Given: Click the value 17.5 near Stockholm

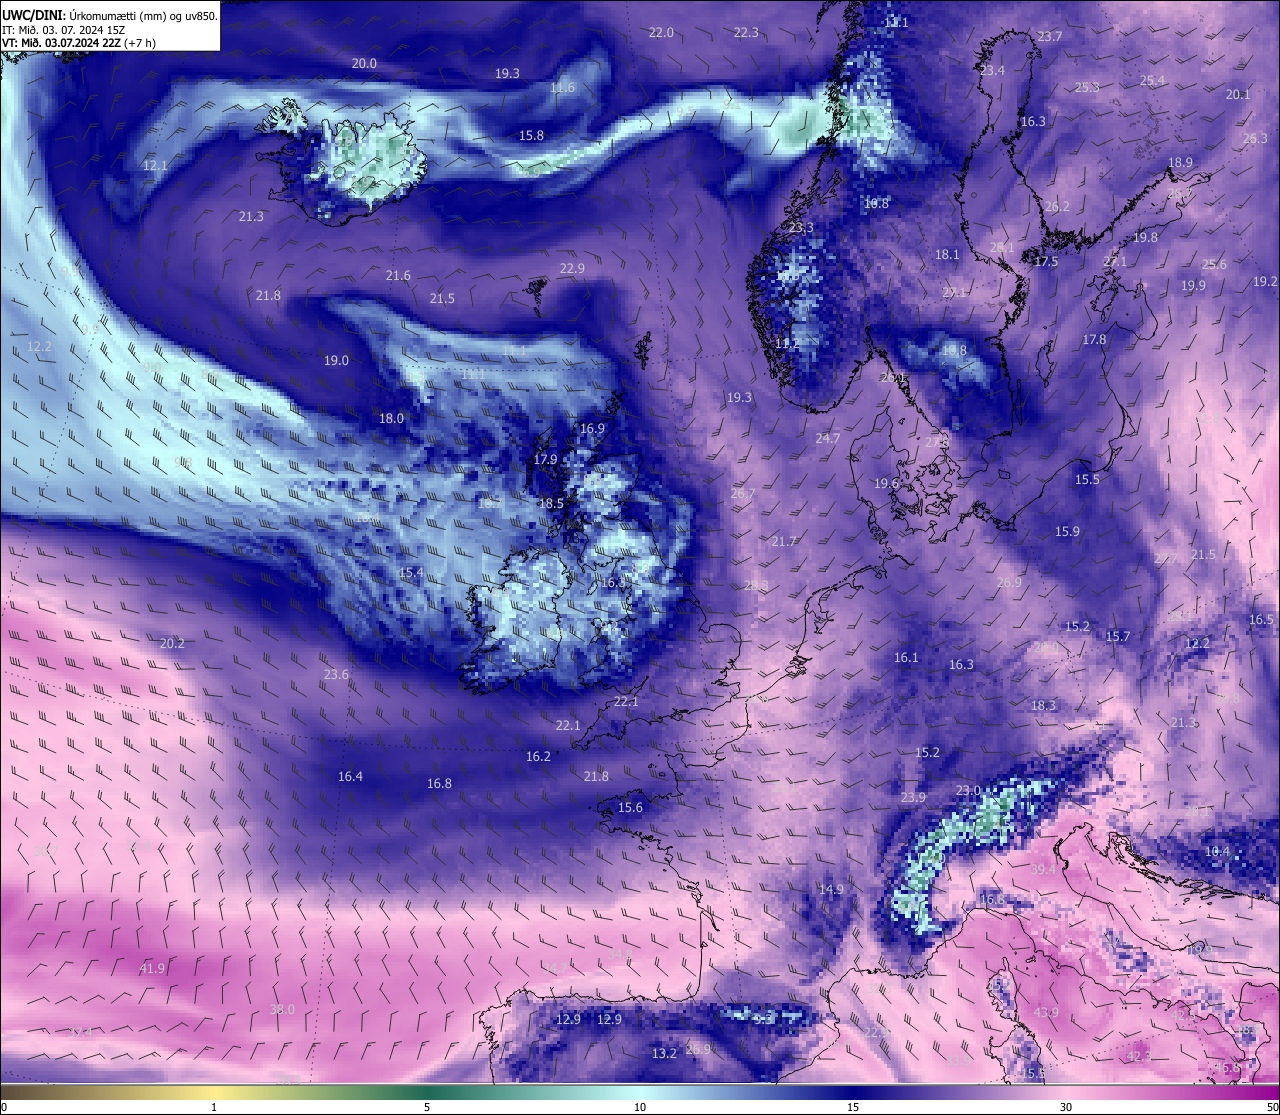Looking at the screenshot, I should 1046,261.
